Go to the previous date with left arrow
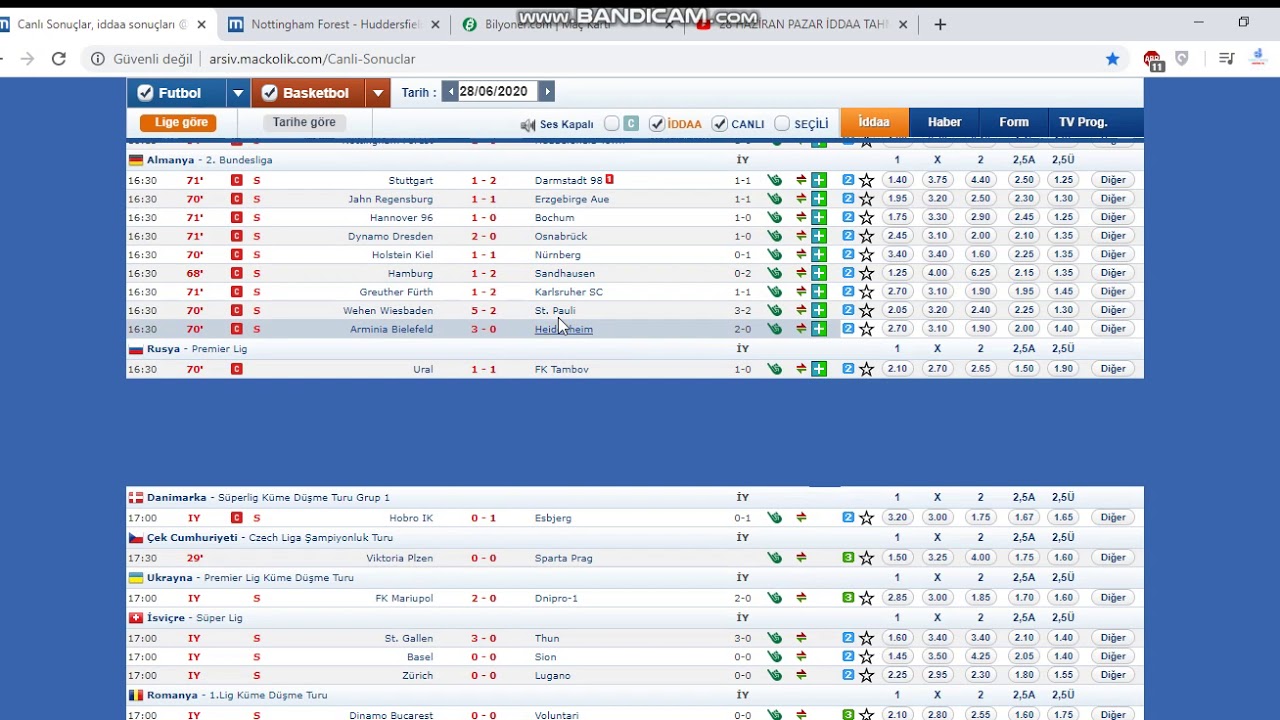Viewport: 1280px width, 720px height. tap(451, 92)
